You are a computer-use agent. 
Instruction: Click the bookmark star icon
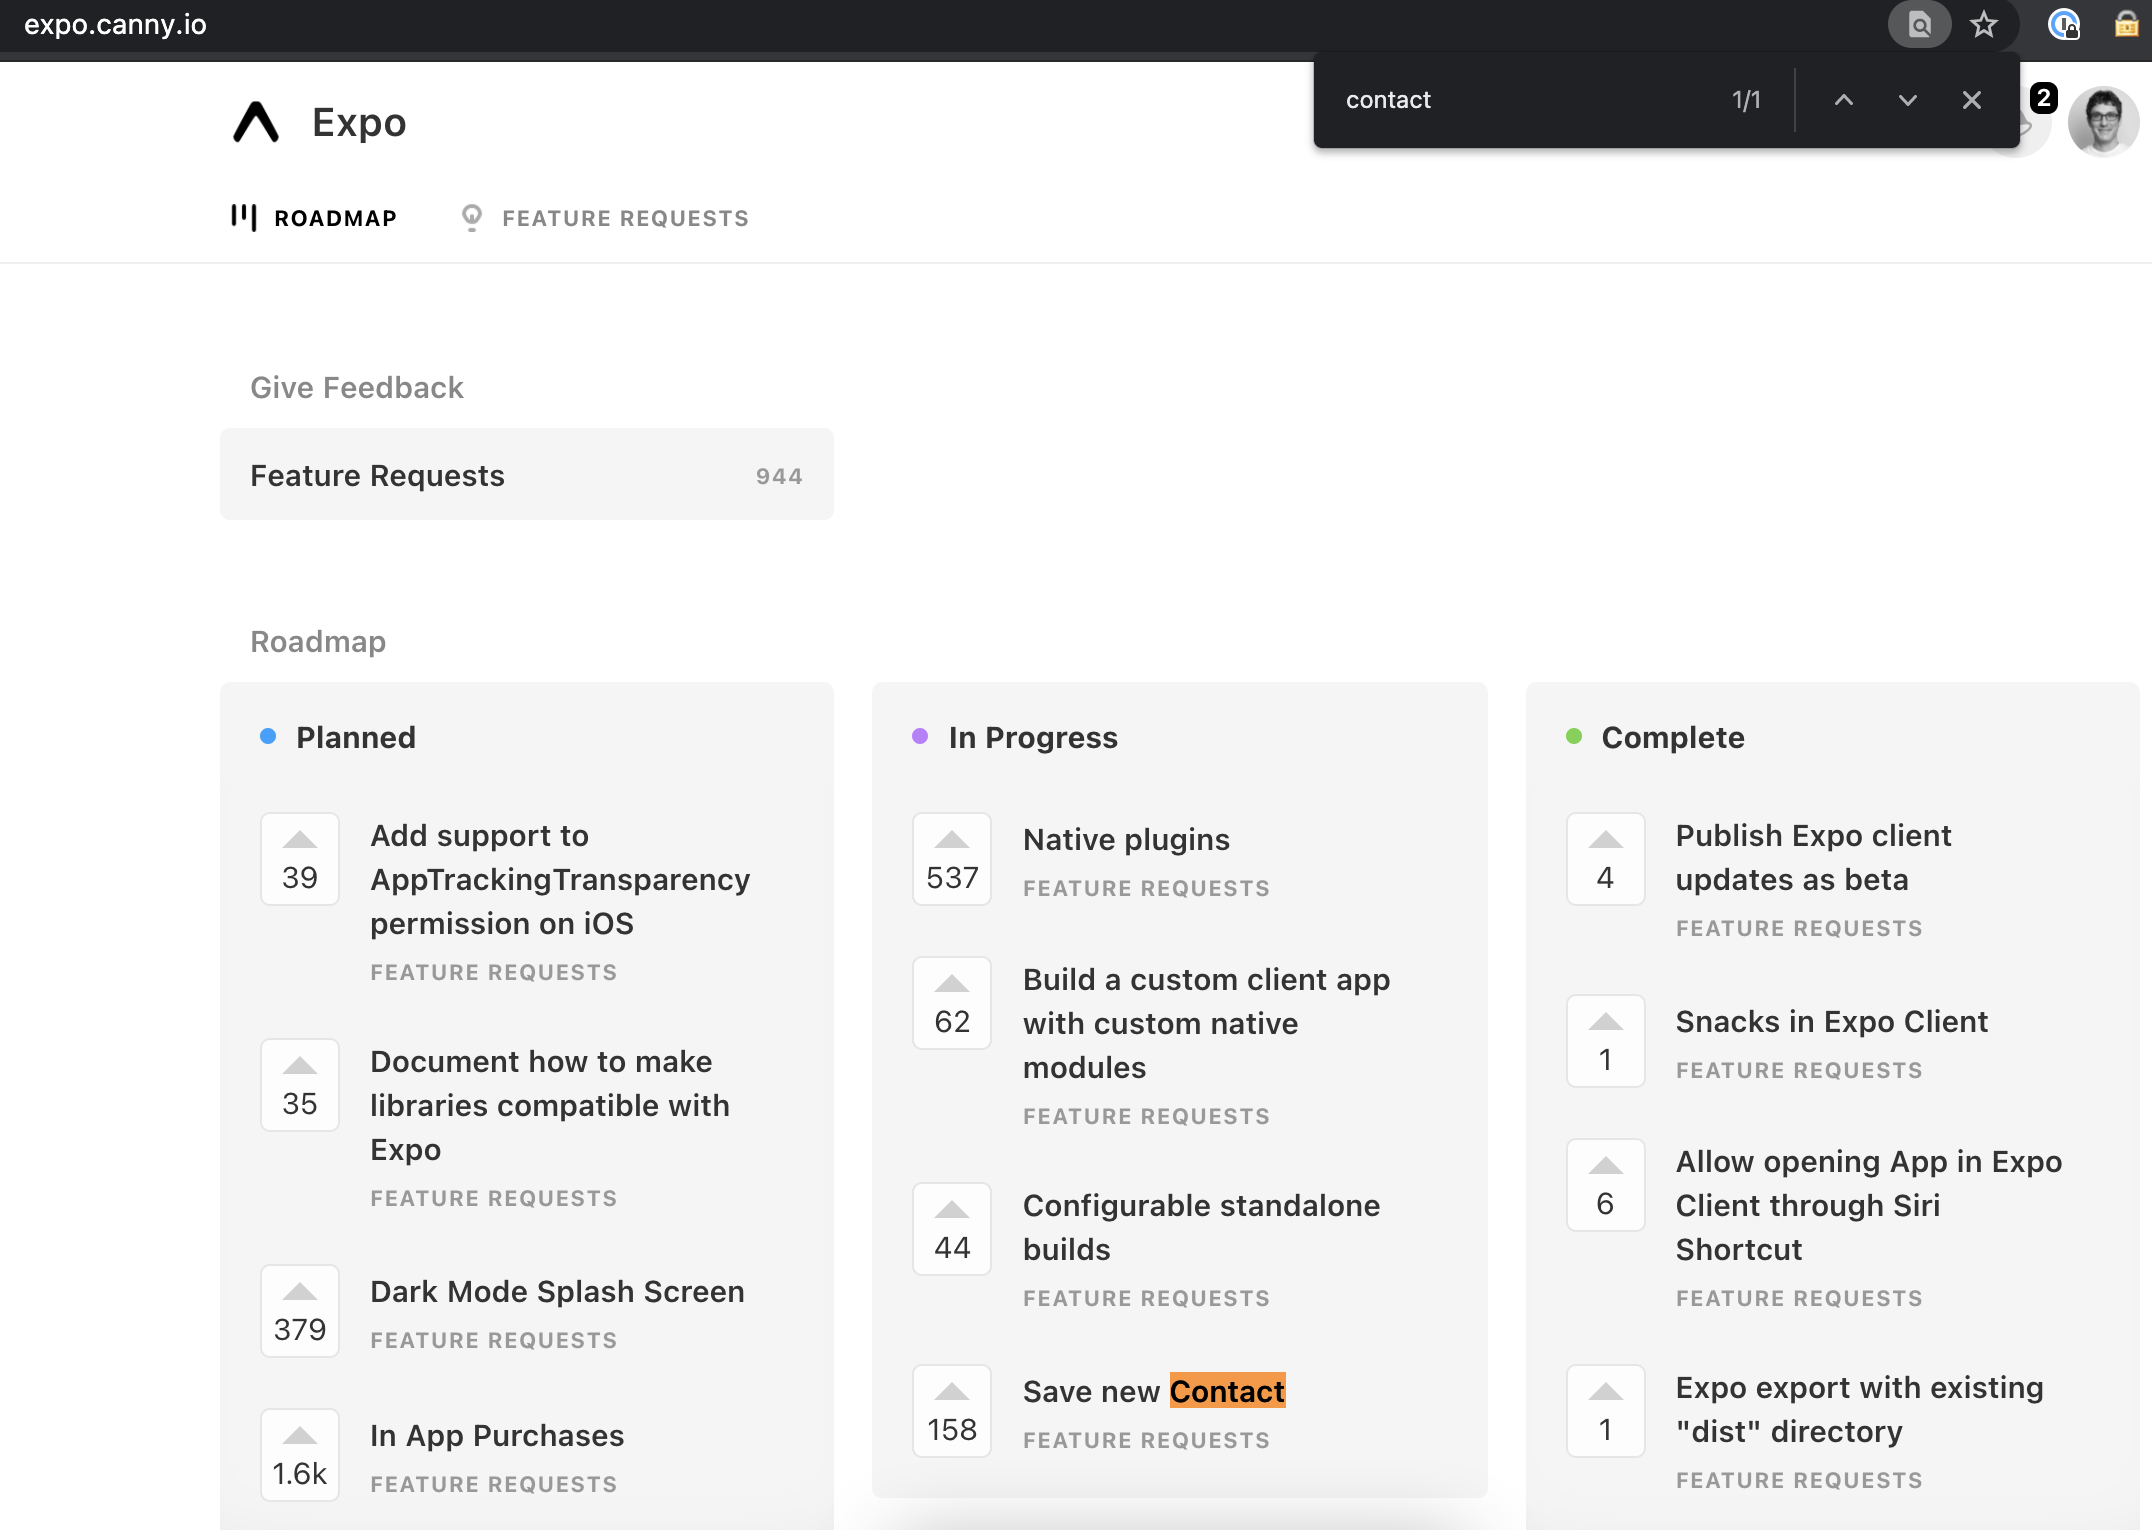pos(1983,24)
